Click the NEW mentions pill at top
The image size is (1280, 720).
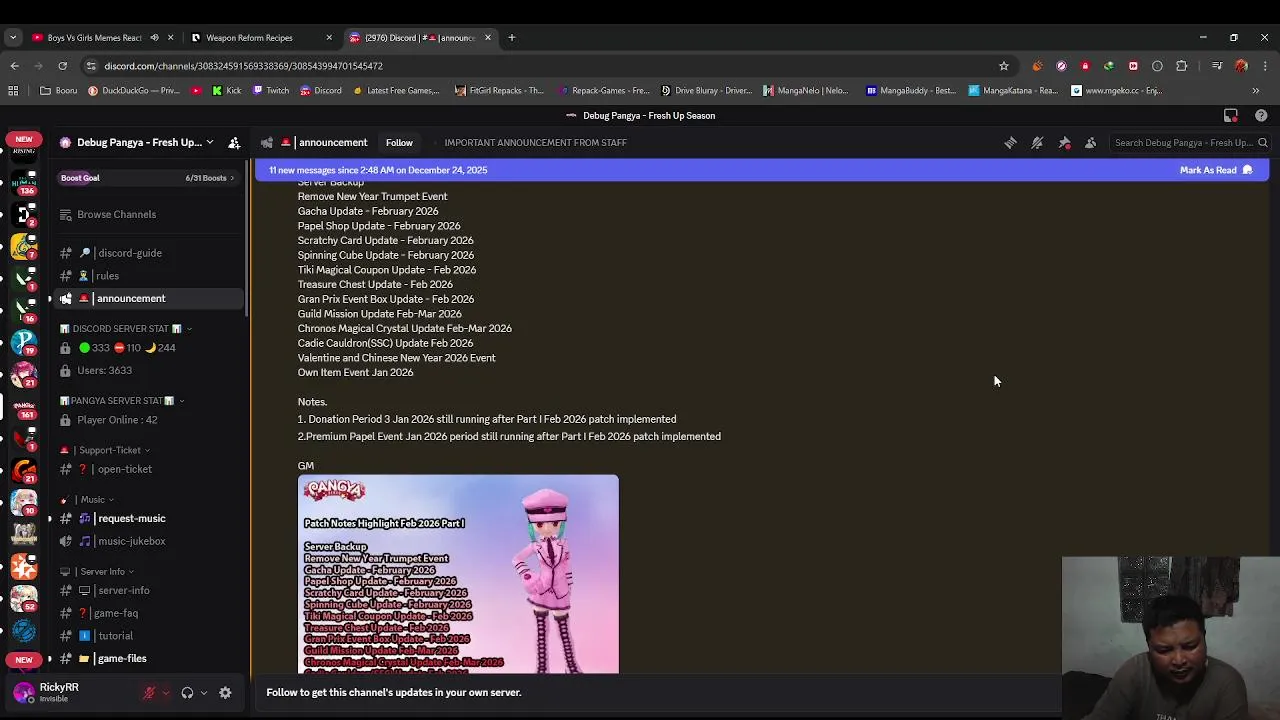click(24, 139)
